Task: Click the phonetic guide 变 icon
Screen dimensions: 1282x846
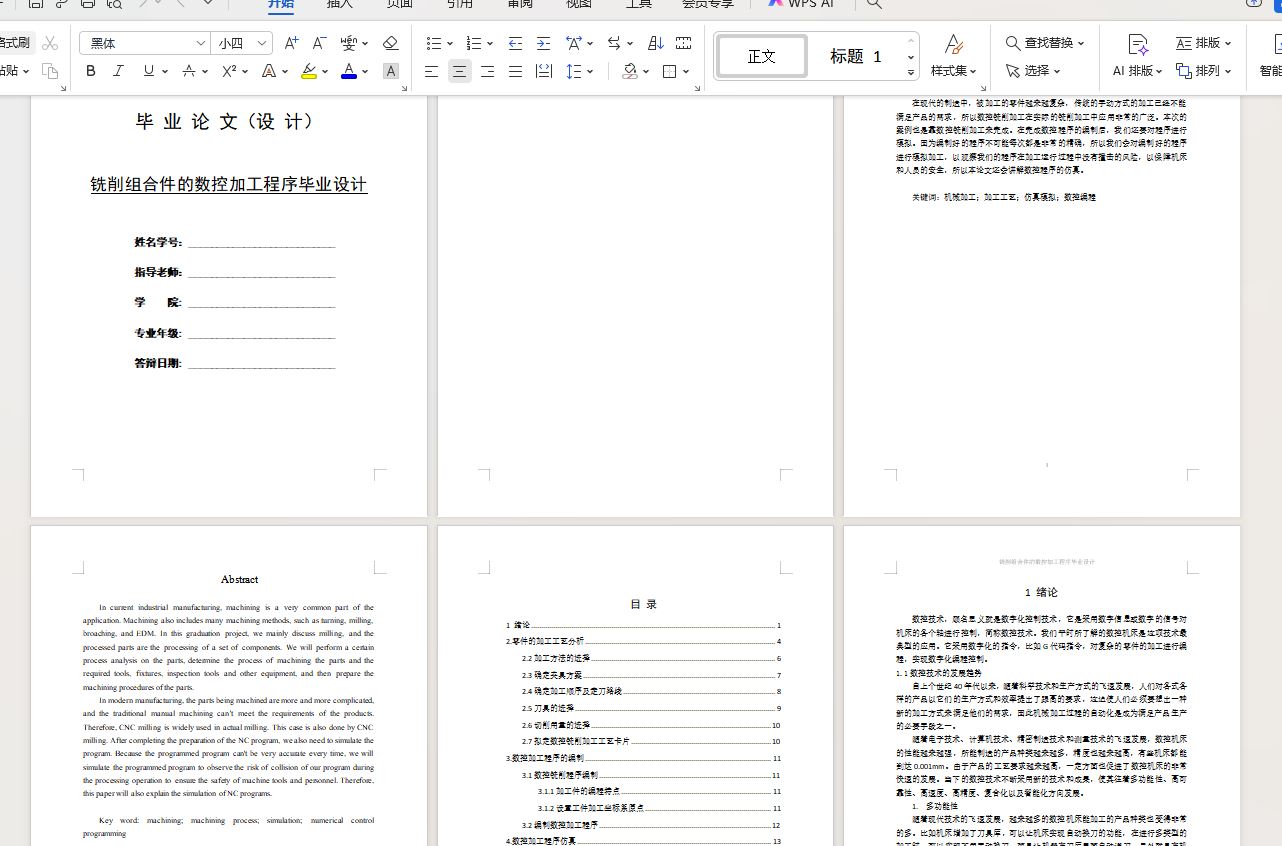Action: coord(348,43)
